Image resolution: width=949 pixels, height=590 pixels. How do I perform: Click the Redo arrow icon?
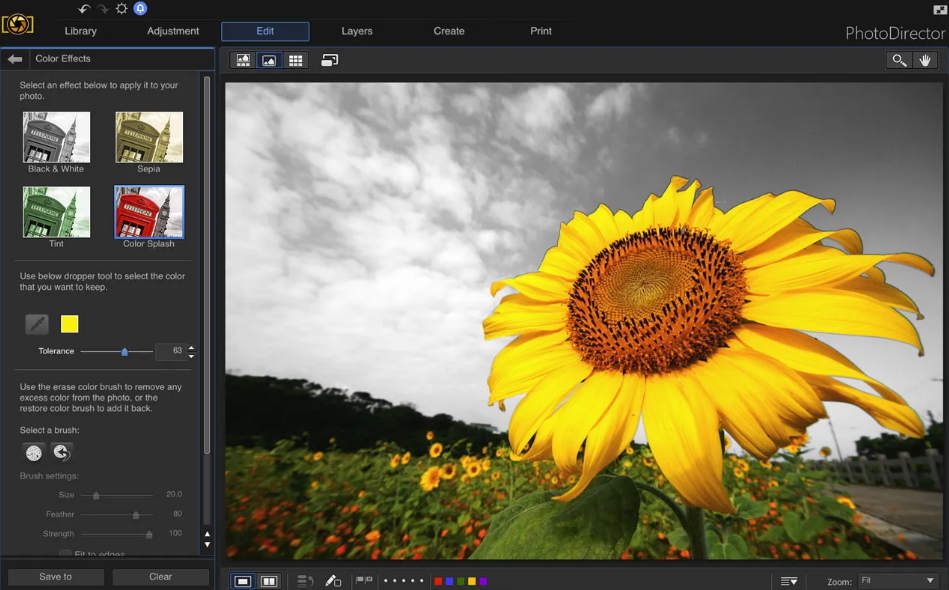(x=103, y=9)
